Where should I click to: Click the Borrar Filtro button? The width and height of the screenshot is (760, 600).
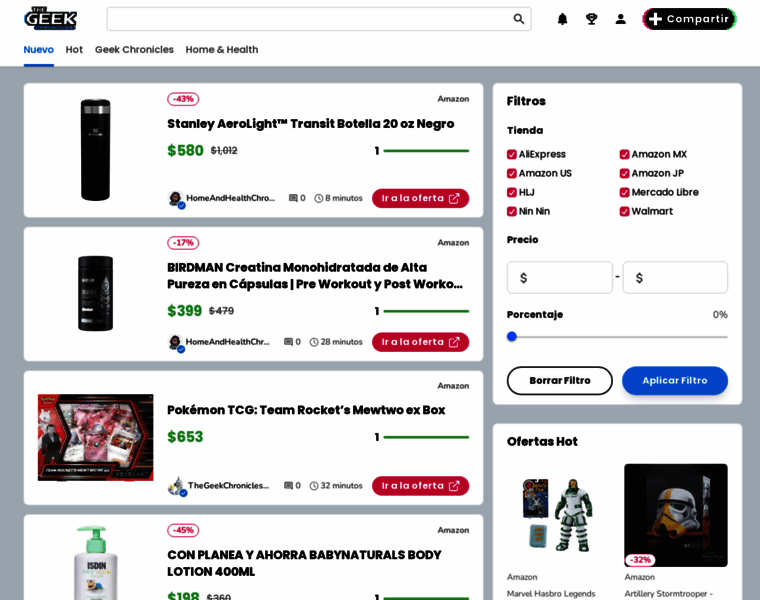(x=560, y=380)
